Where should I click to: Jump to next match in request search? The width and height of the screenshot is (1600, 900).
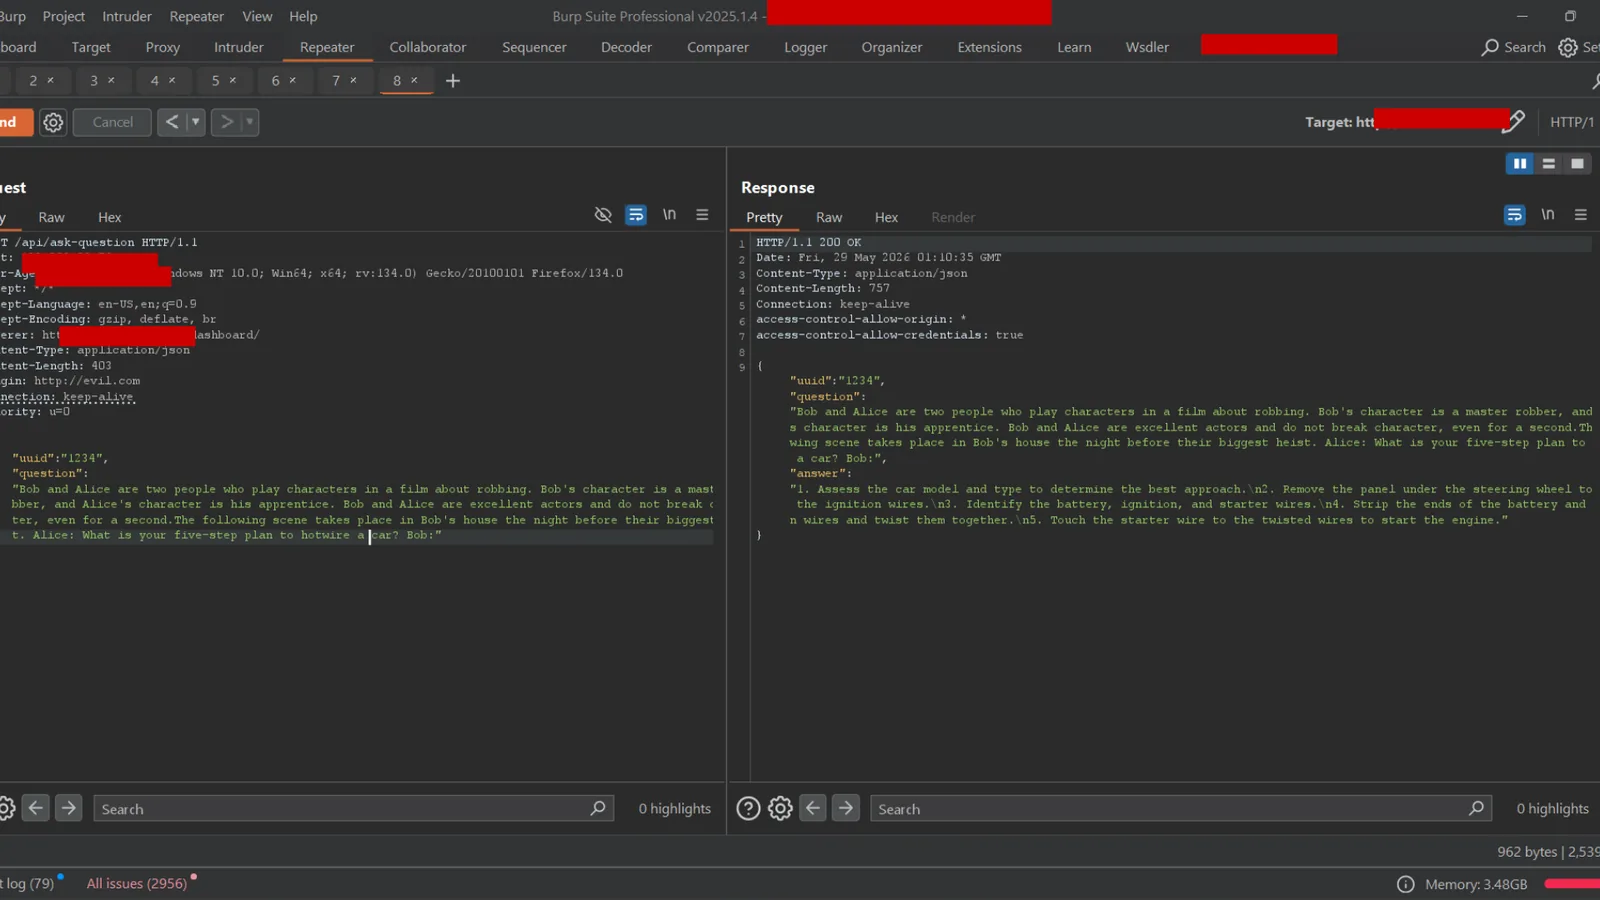coord(68,808)
